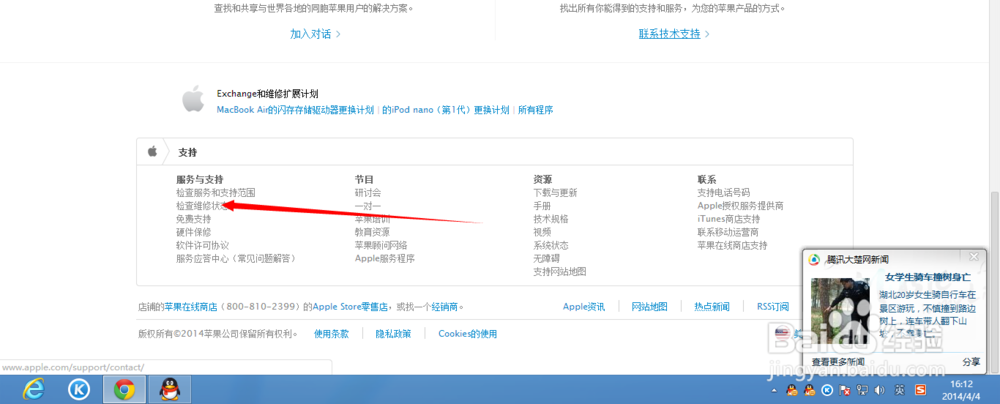Open the 系统状态 link
This screenshot has height=404, width=1000.
[x=551, y=246]
